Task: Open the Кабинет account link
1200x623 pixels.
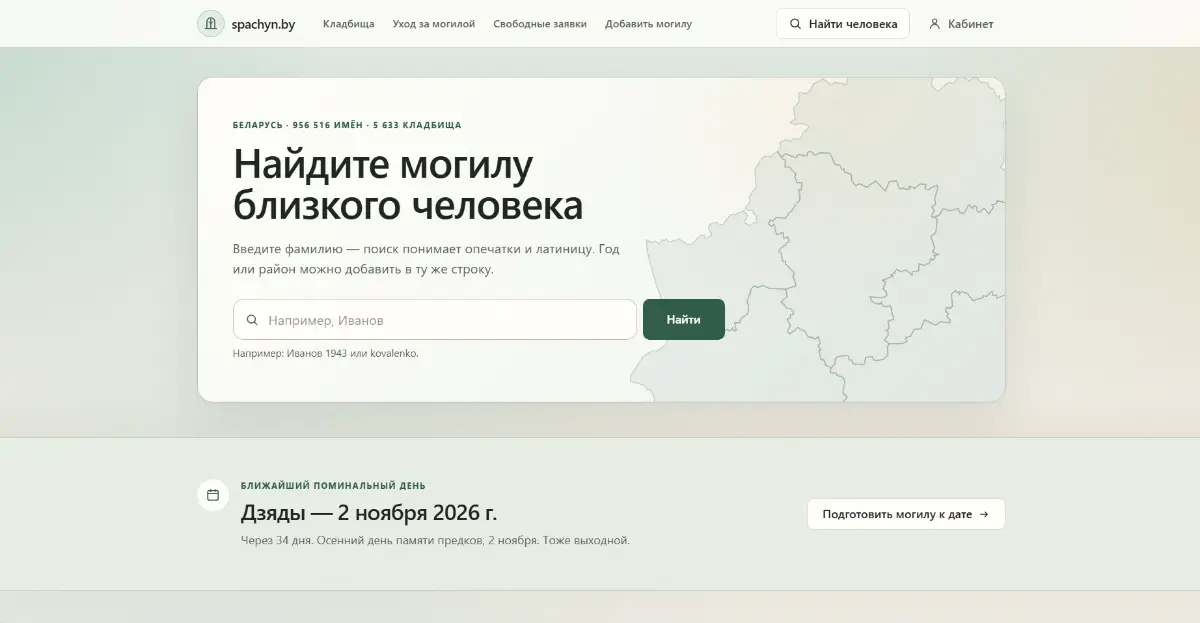Action: [961, 24]
